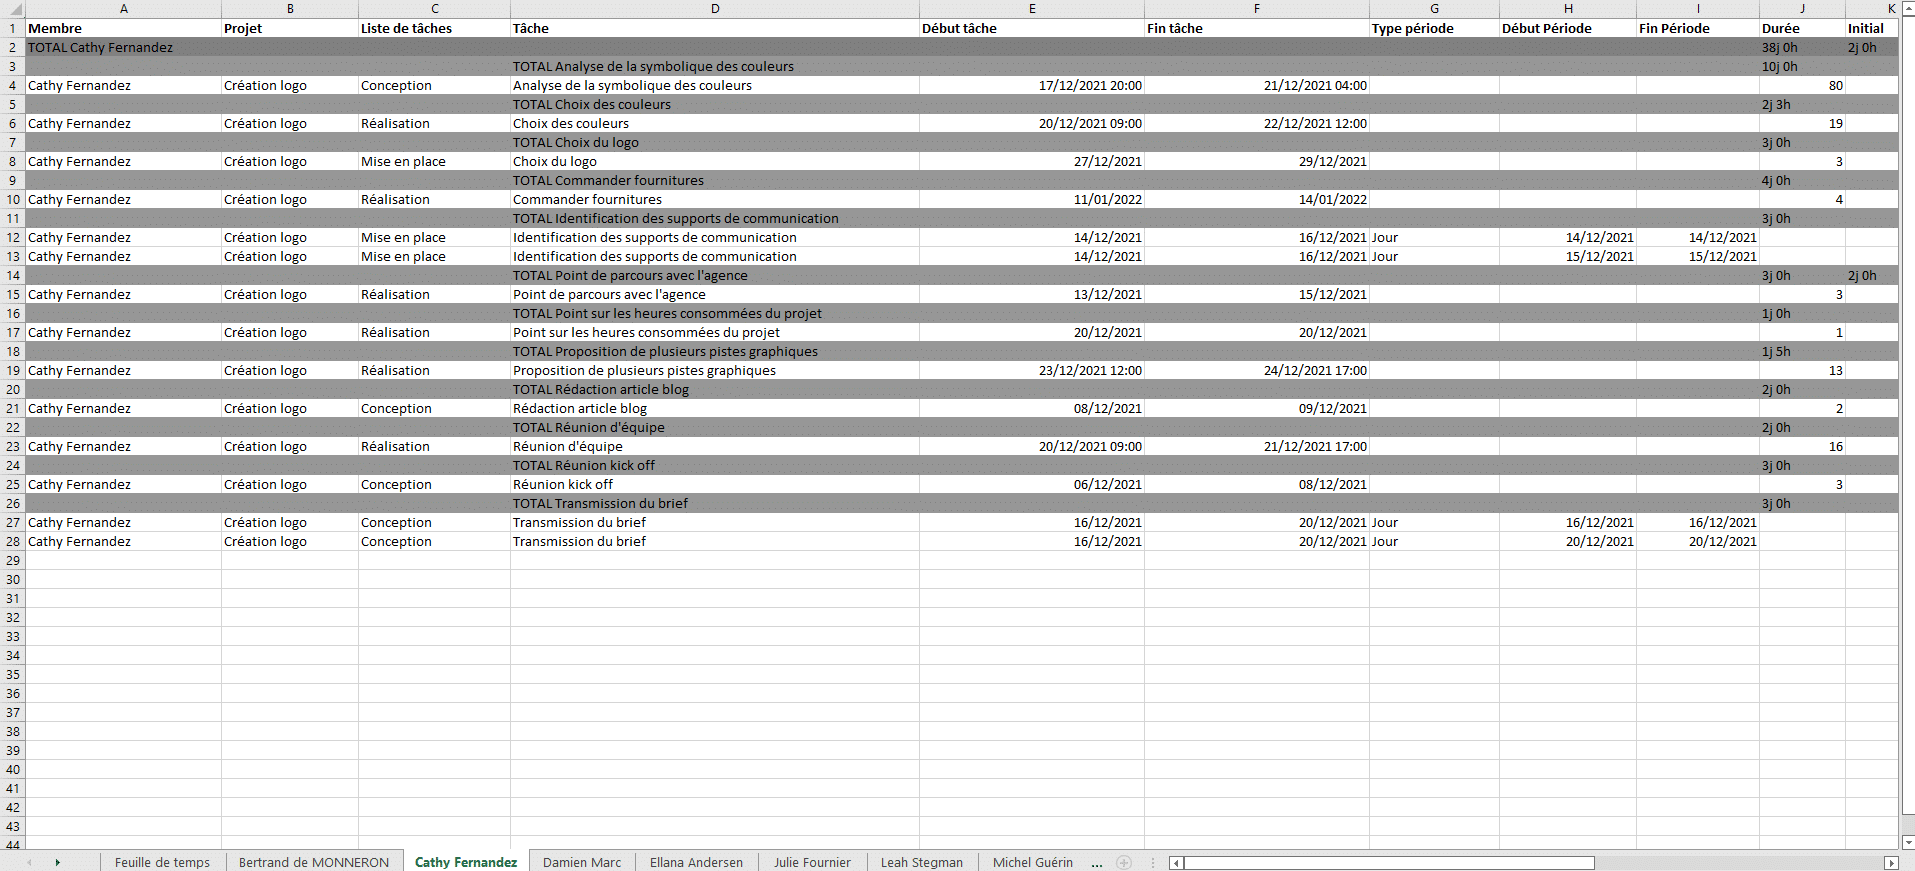Select the Commander fournitures task cell
This screenshot has width=1915, height=871.
point(715,199)
